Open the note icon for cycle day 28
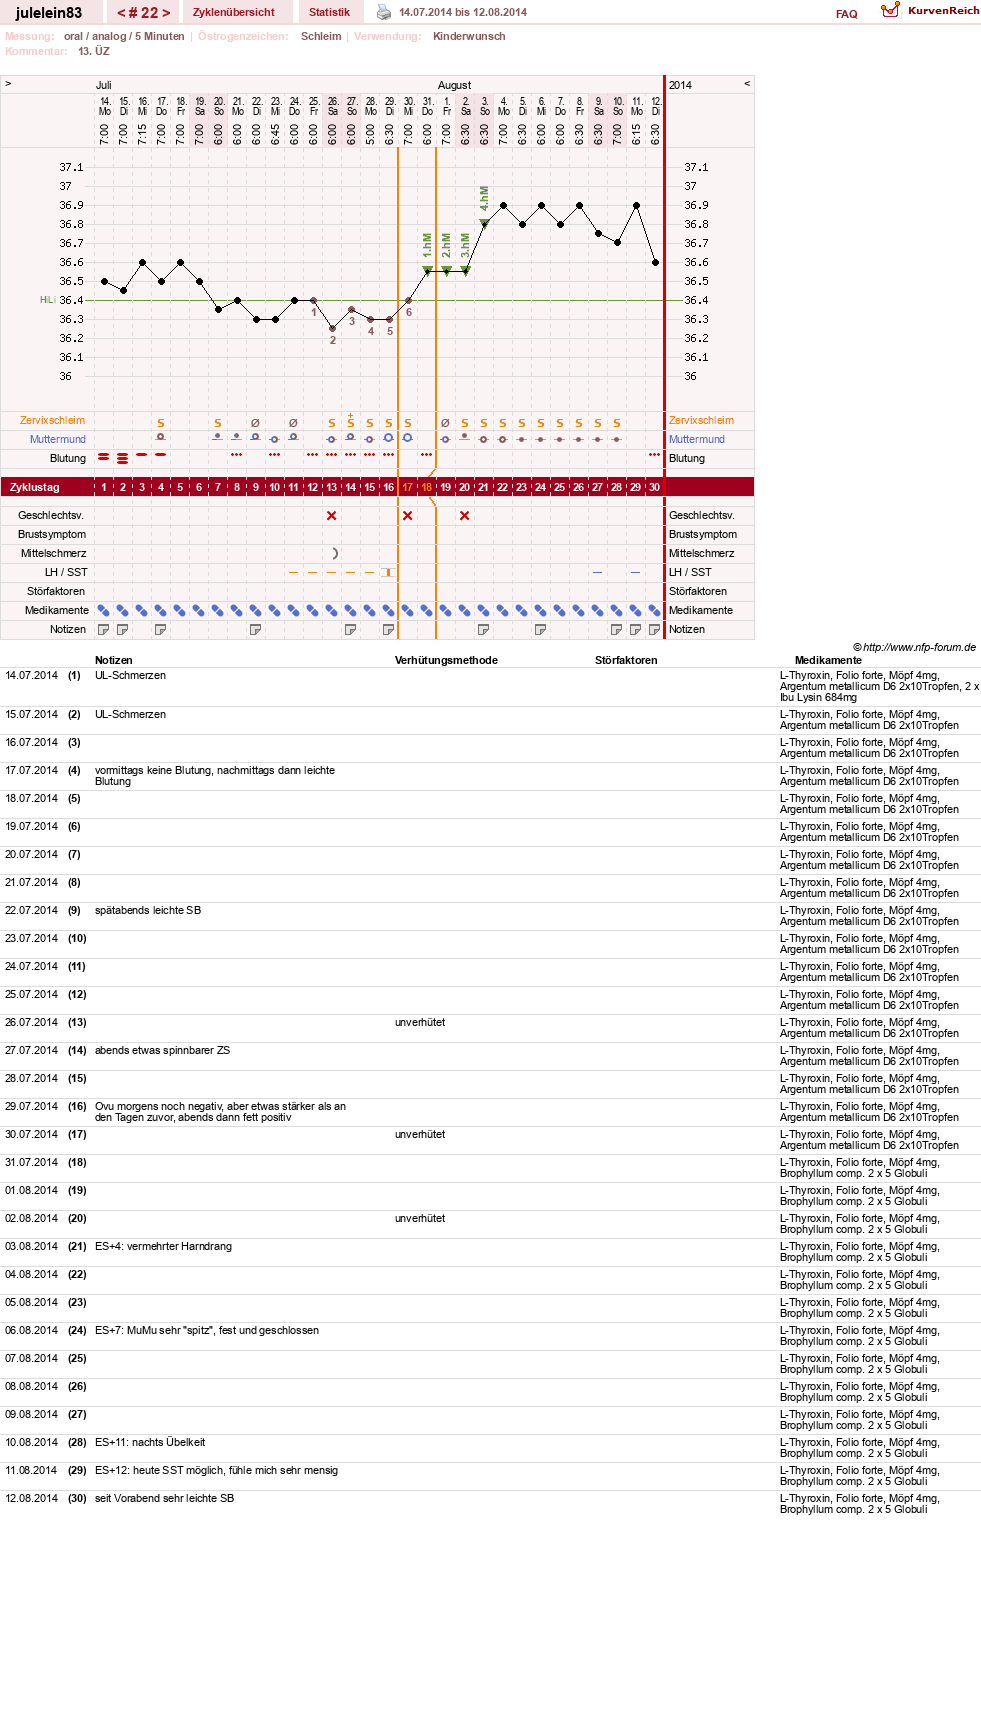 pyautogui.click(x=616, y=630)
